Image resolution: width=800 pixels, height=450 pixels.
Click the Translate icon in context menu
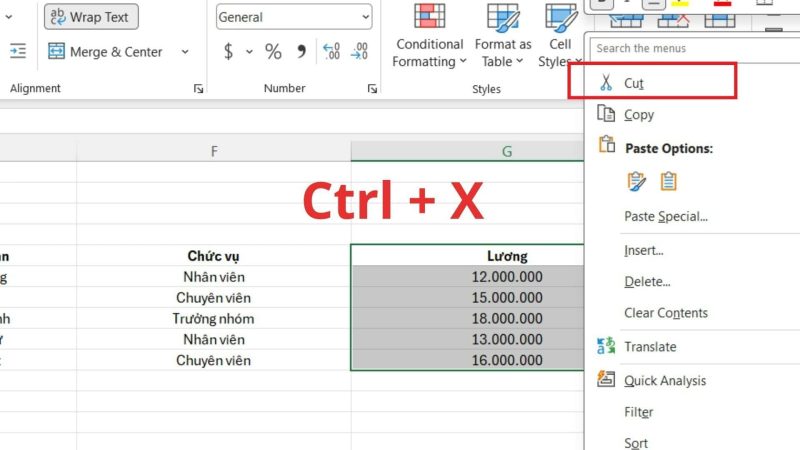606,346
